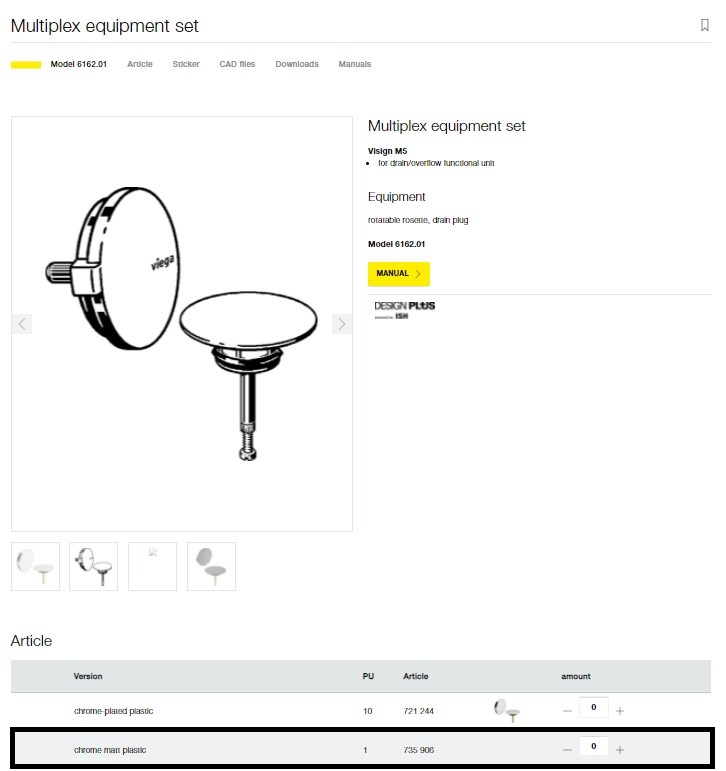Go to the CAD files tab
The height and width of the screenshot is (771, 726).
point(237,64)
